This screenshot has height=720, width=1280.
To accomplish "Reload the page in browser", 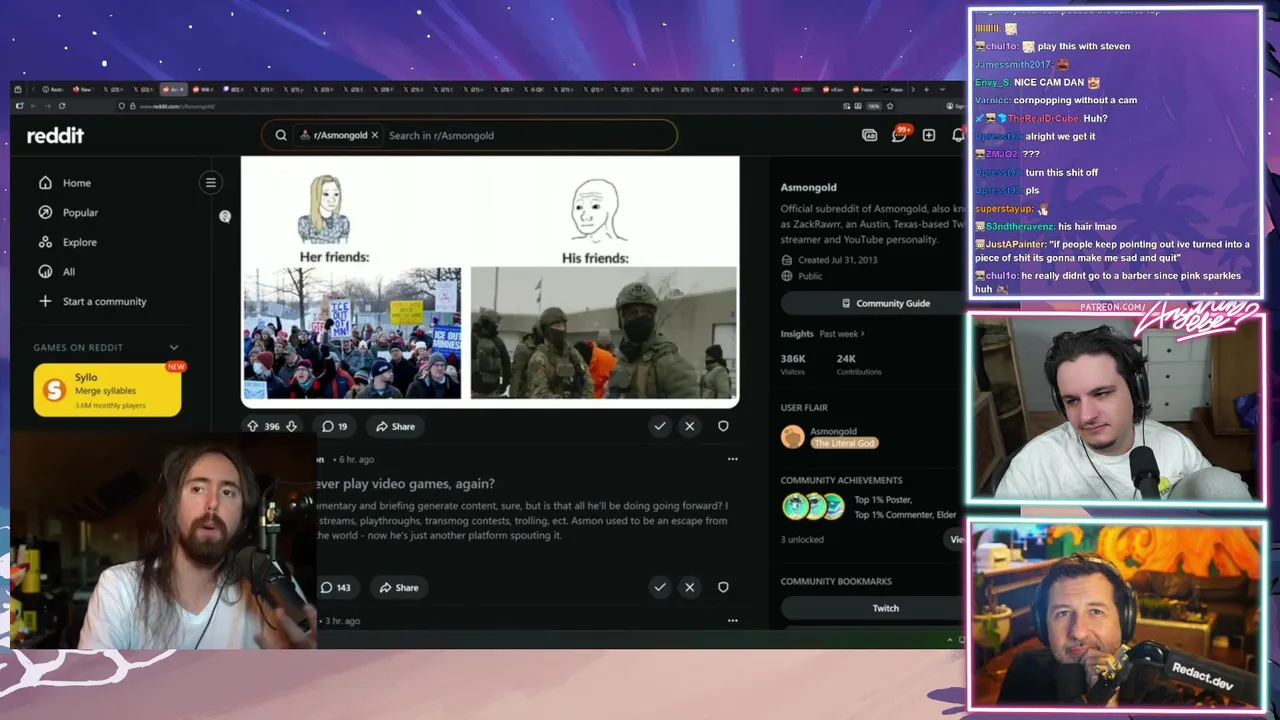I will click(62, 106).
